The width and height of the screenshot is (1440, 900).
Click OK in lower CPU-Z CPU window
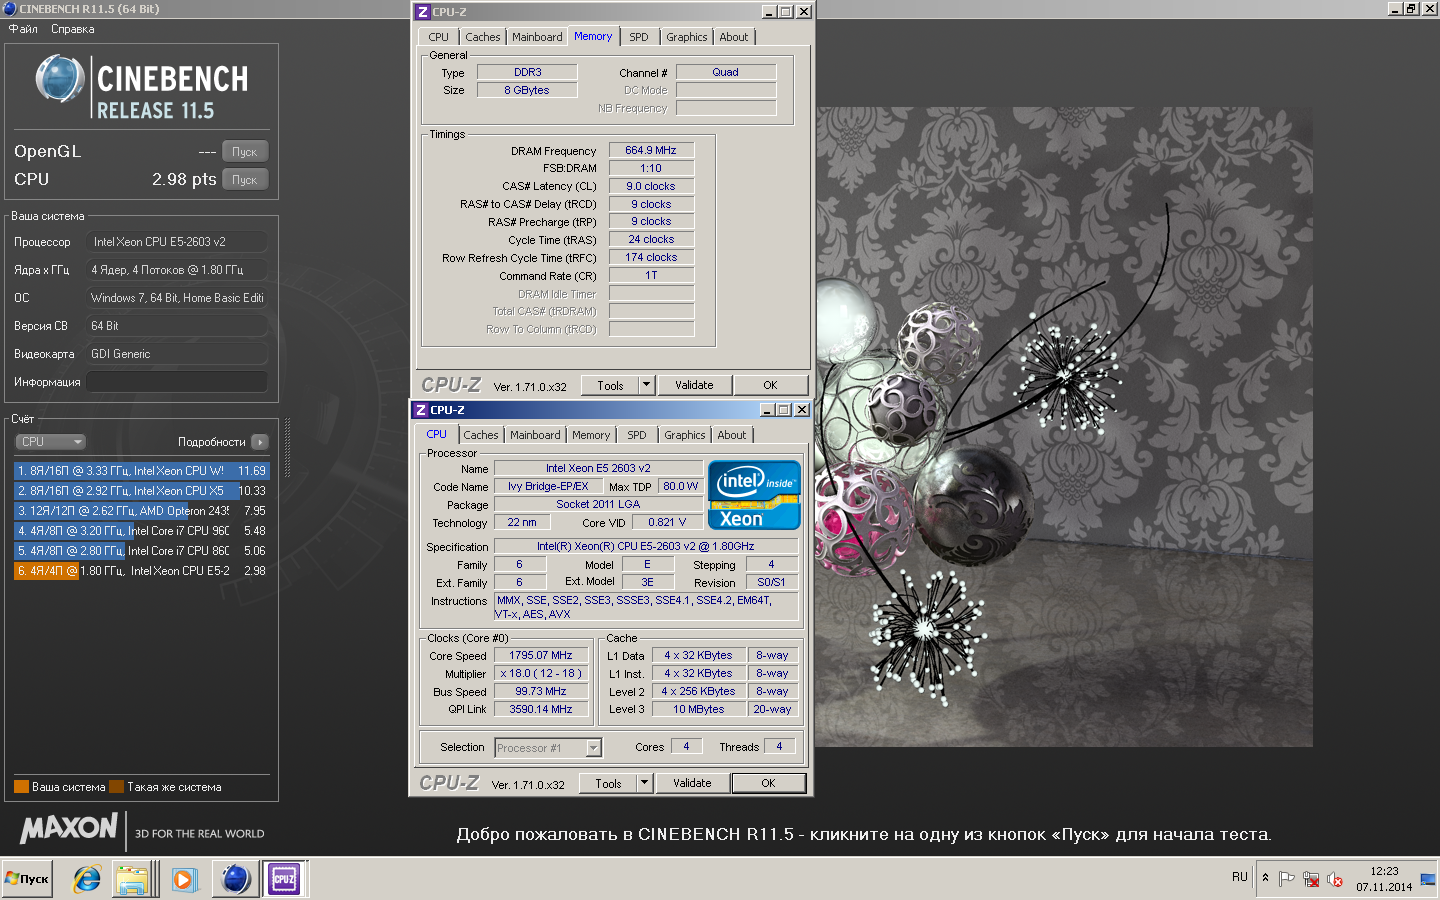(768, 784)
